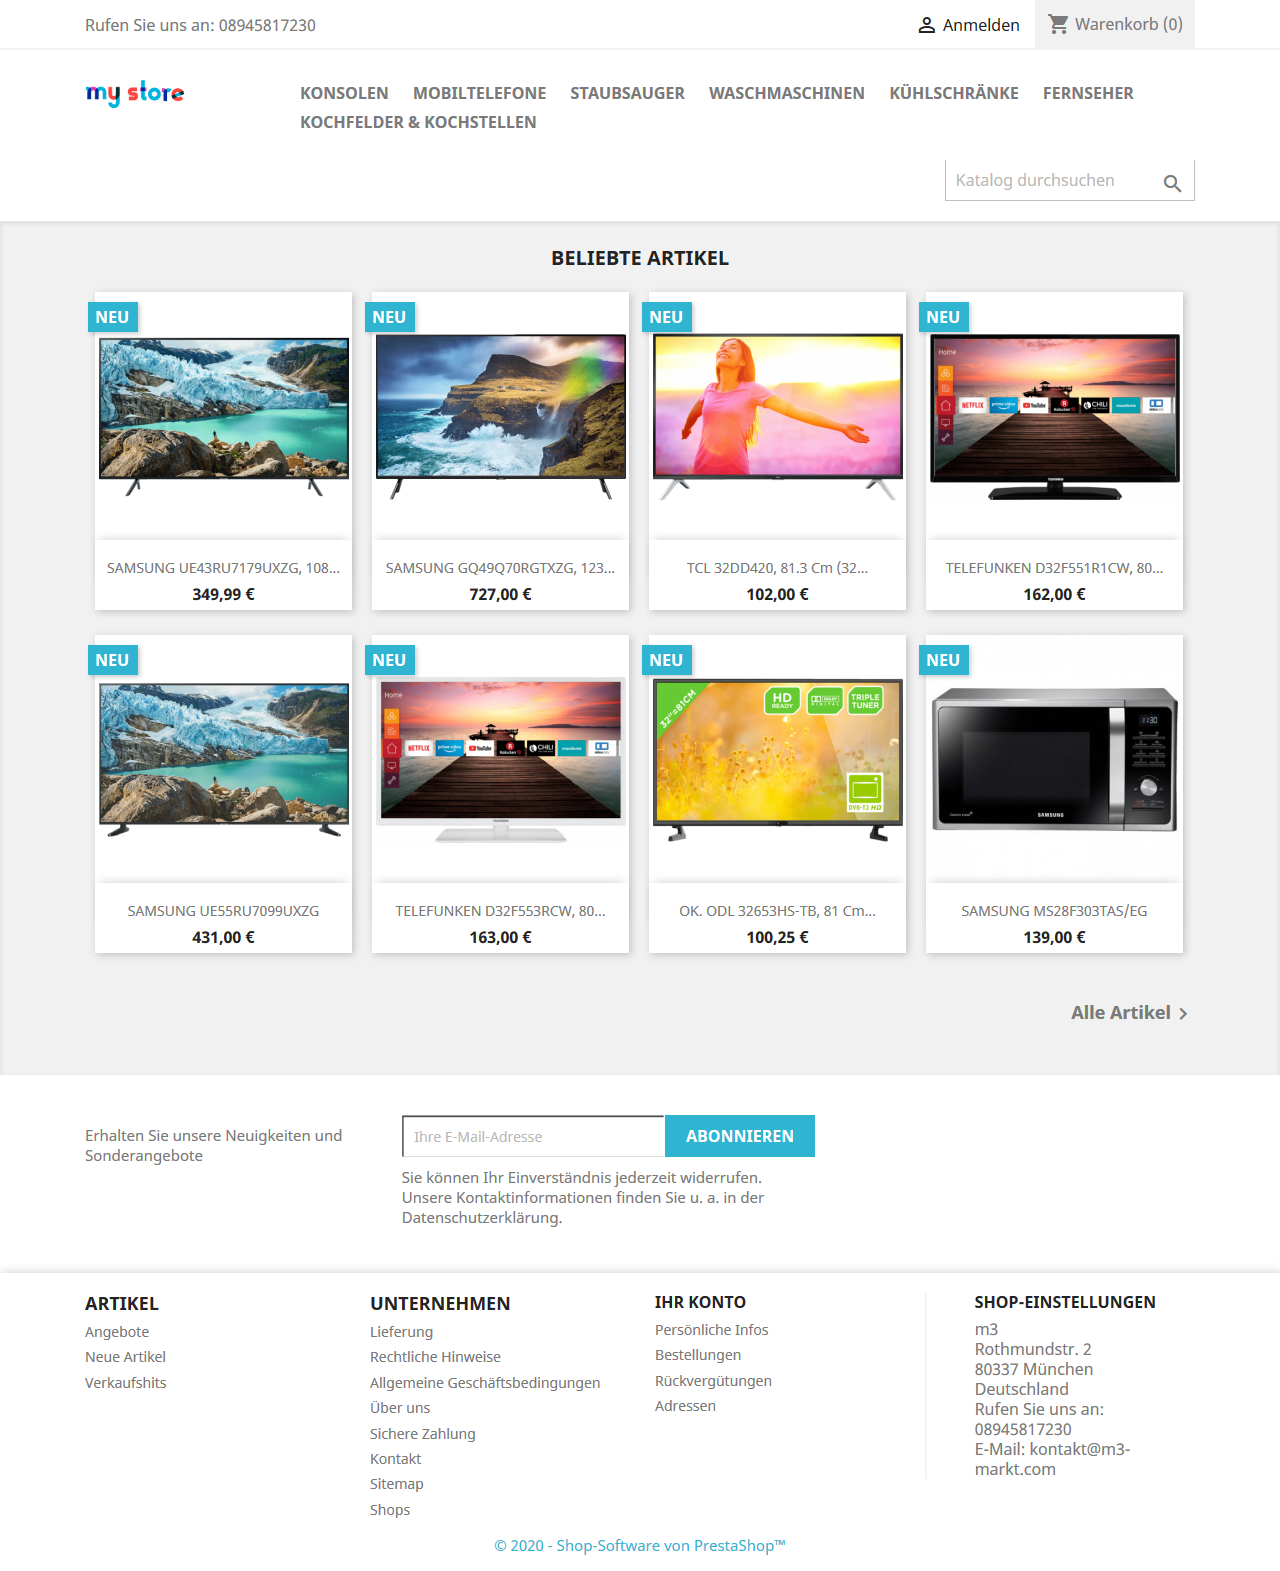Open OK. ODL 32653HS-TB TV image
The image size is (1280, 1571).
click(777, 759)
